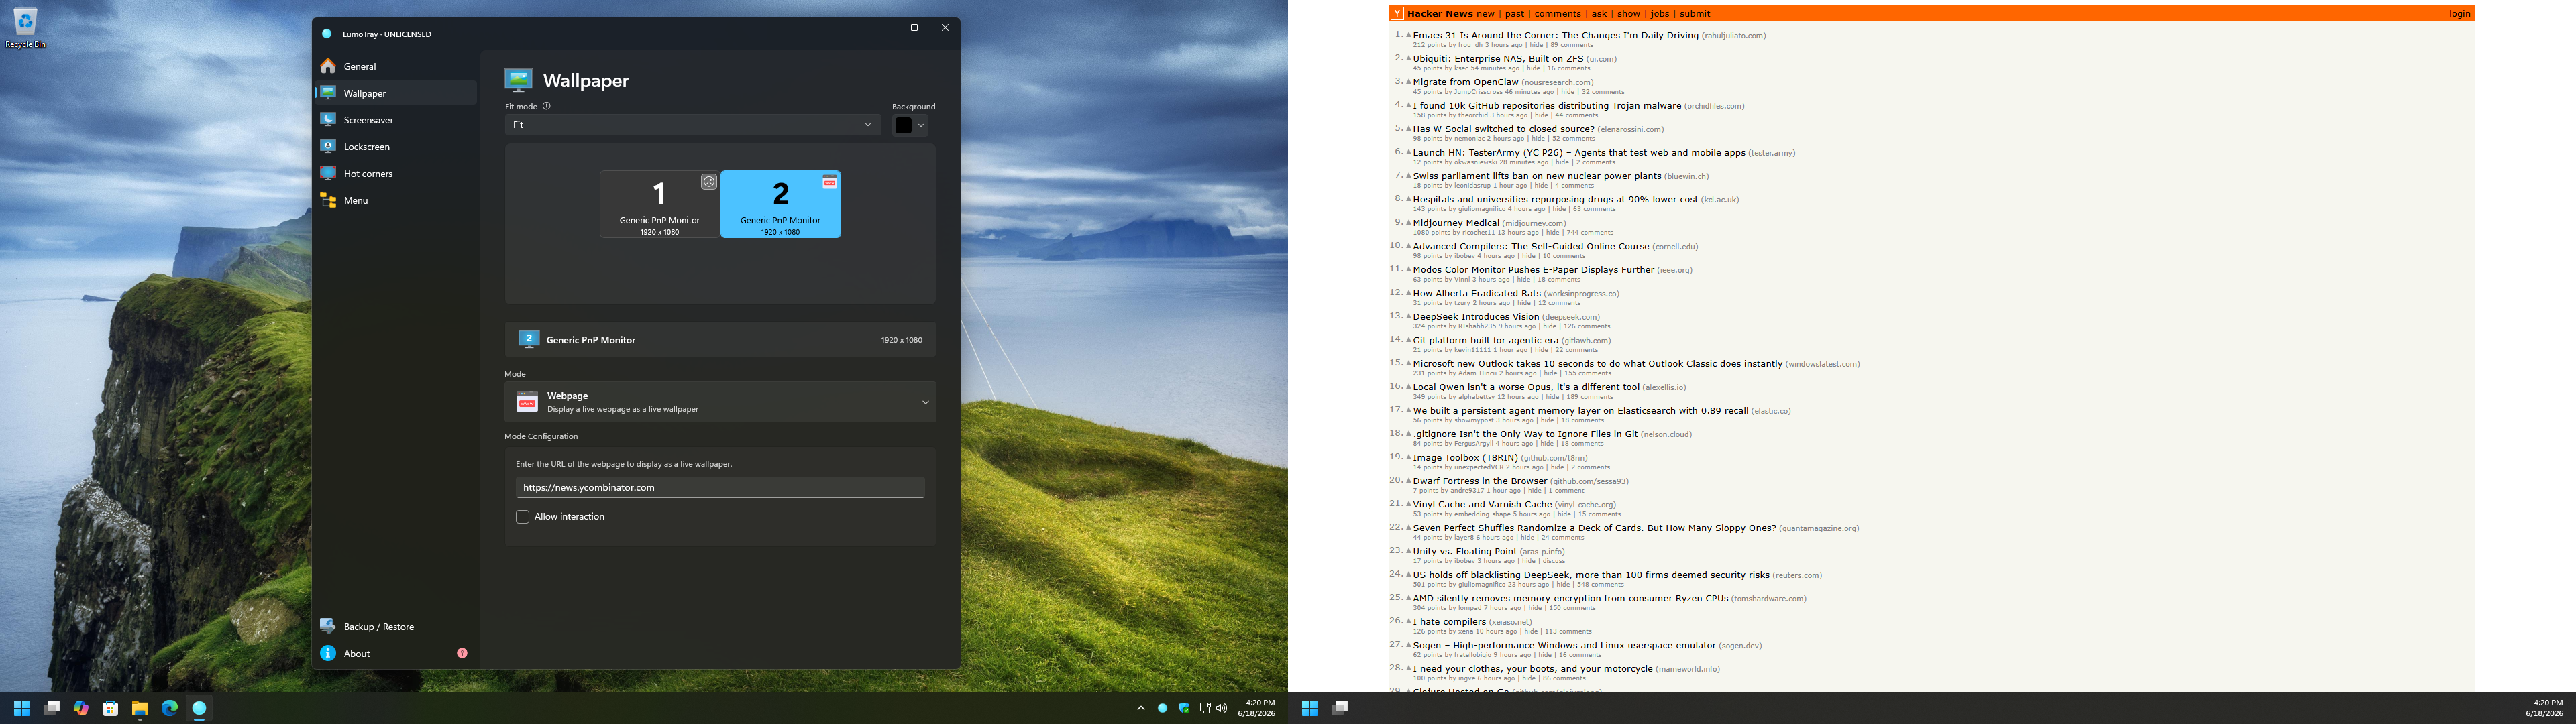2576x724 pixels.
Task: Click the Hacker News Y logo
Action: coord(1397,14)
